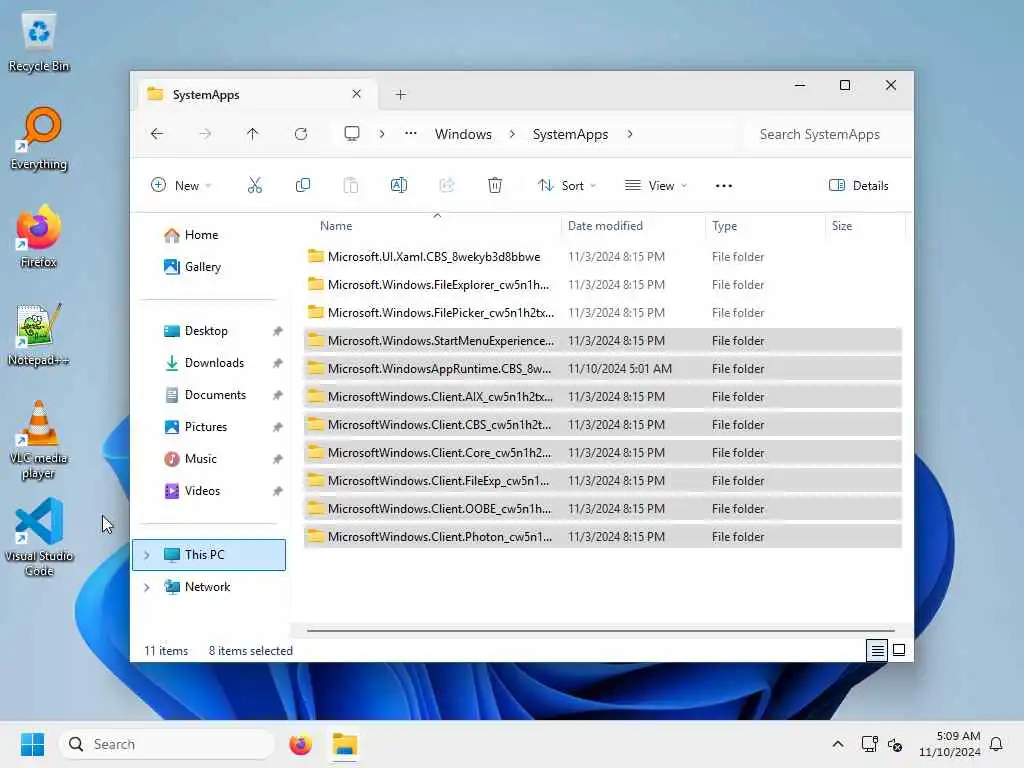Screen dimensions: 1024x768
Task: Click Firefox icon in the taskbar
Action: (300, 744)
